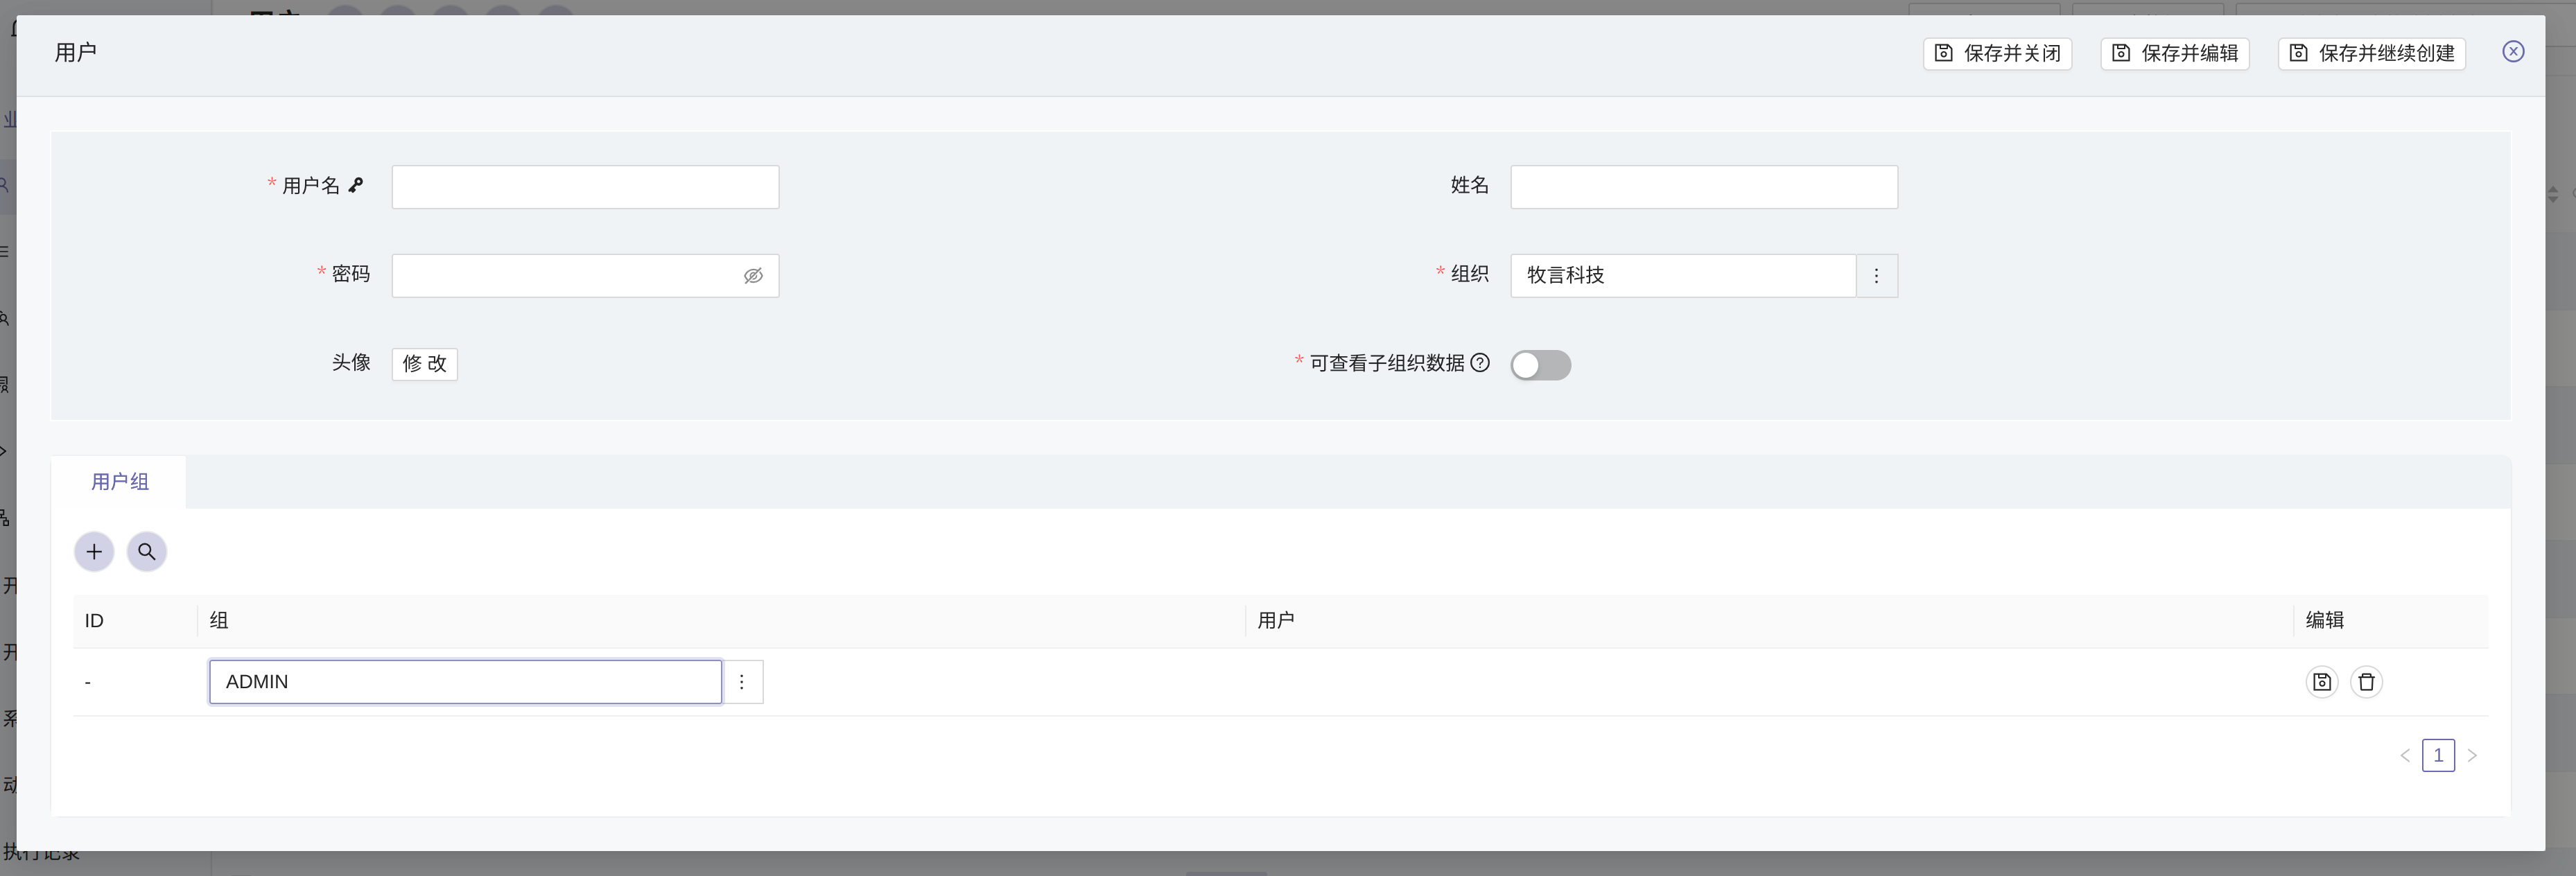
Task: Switch to the 用户组 tab
Action: (x=119, y=481)
